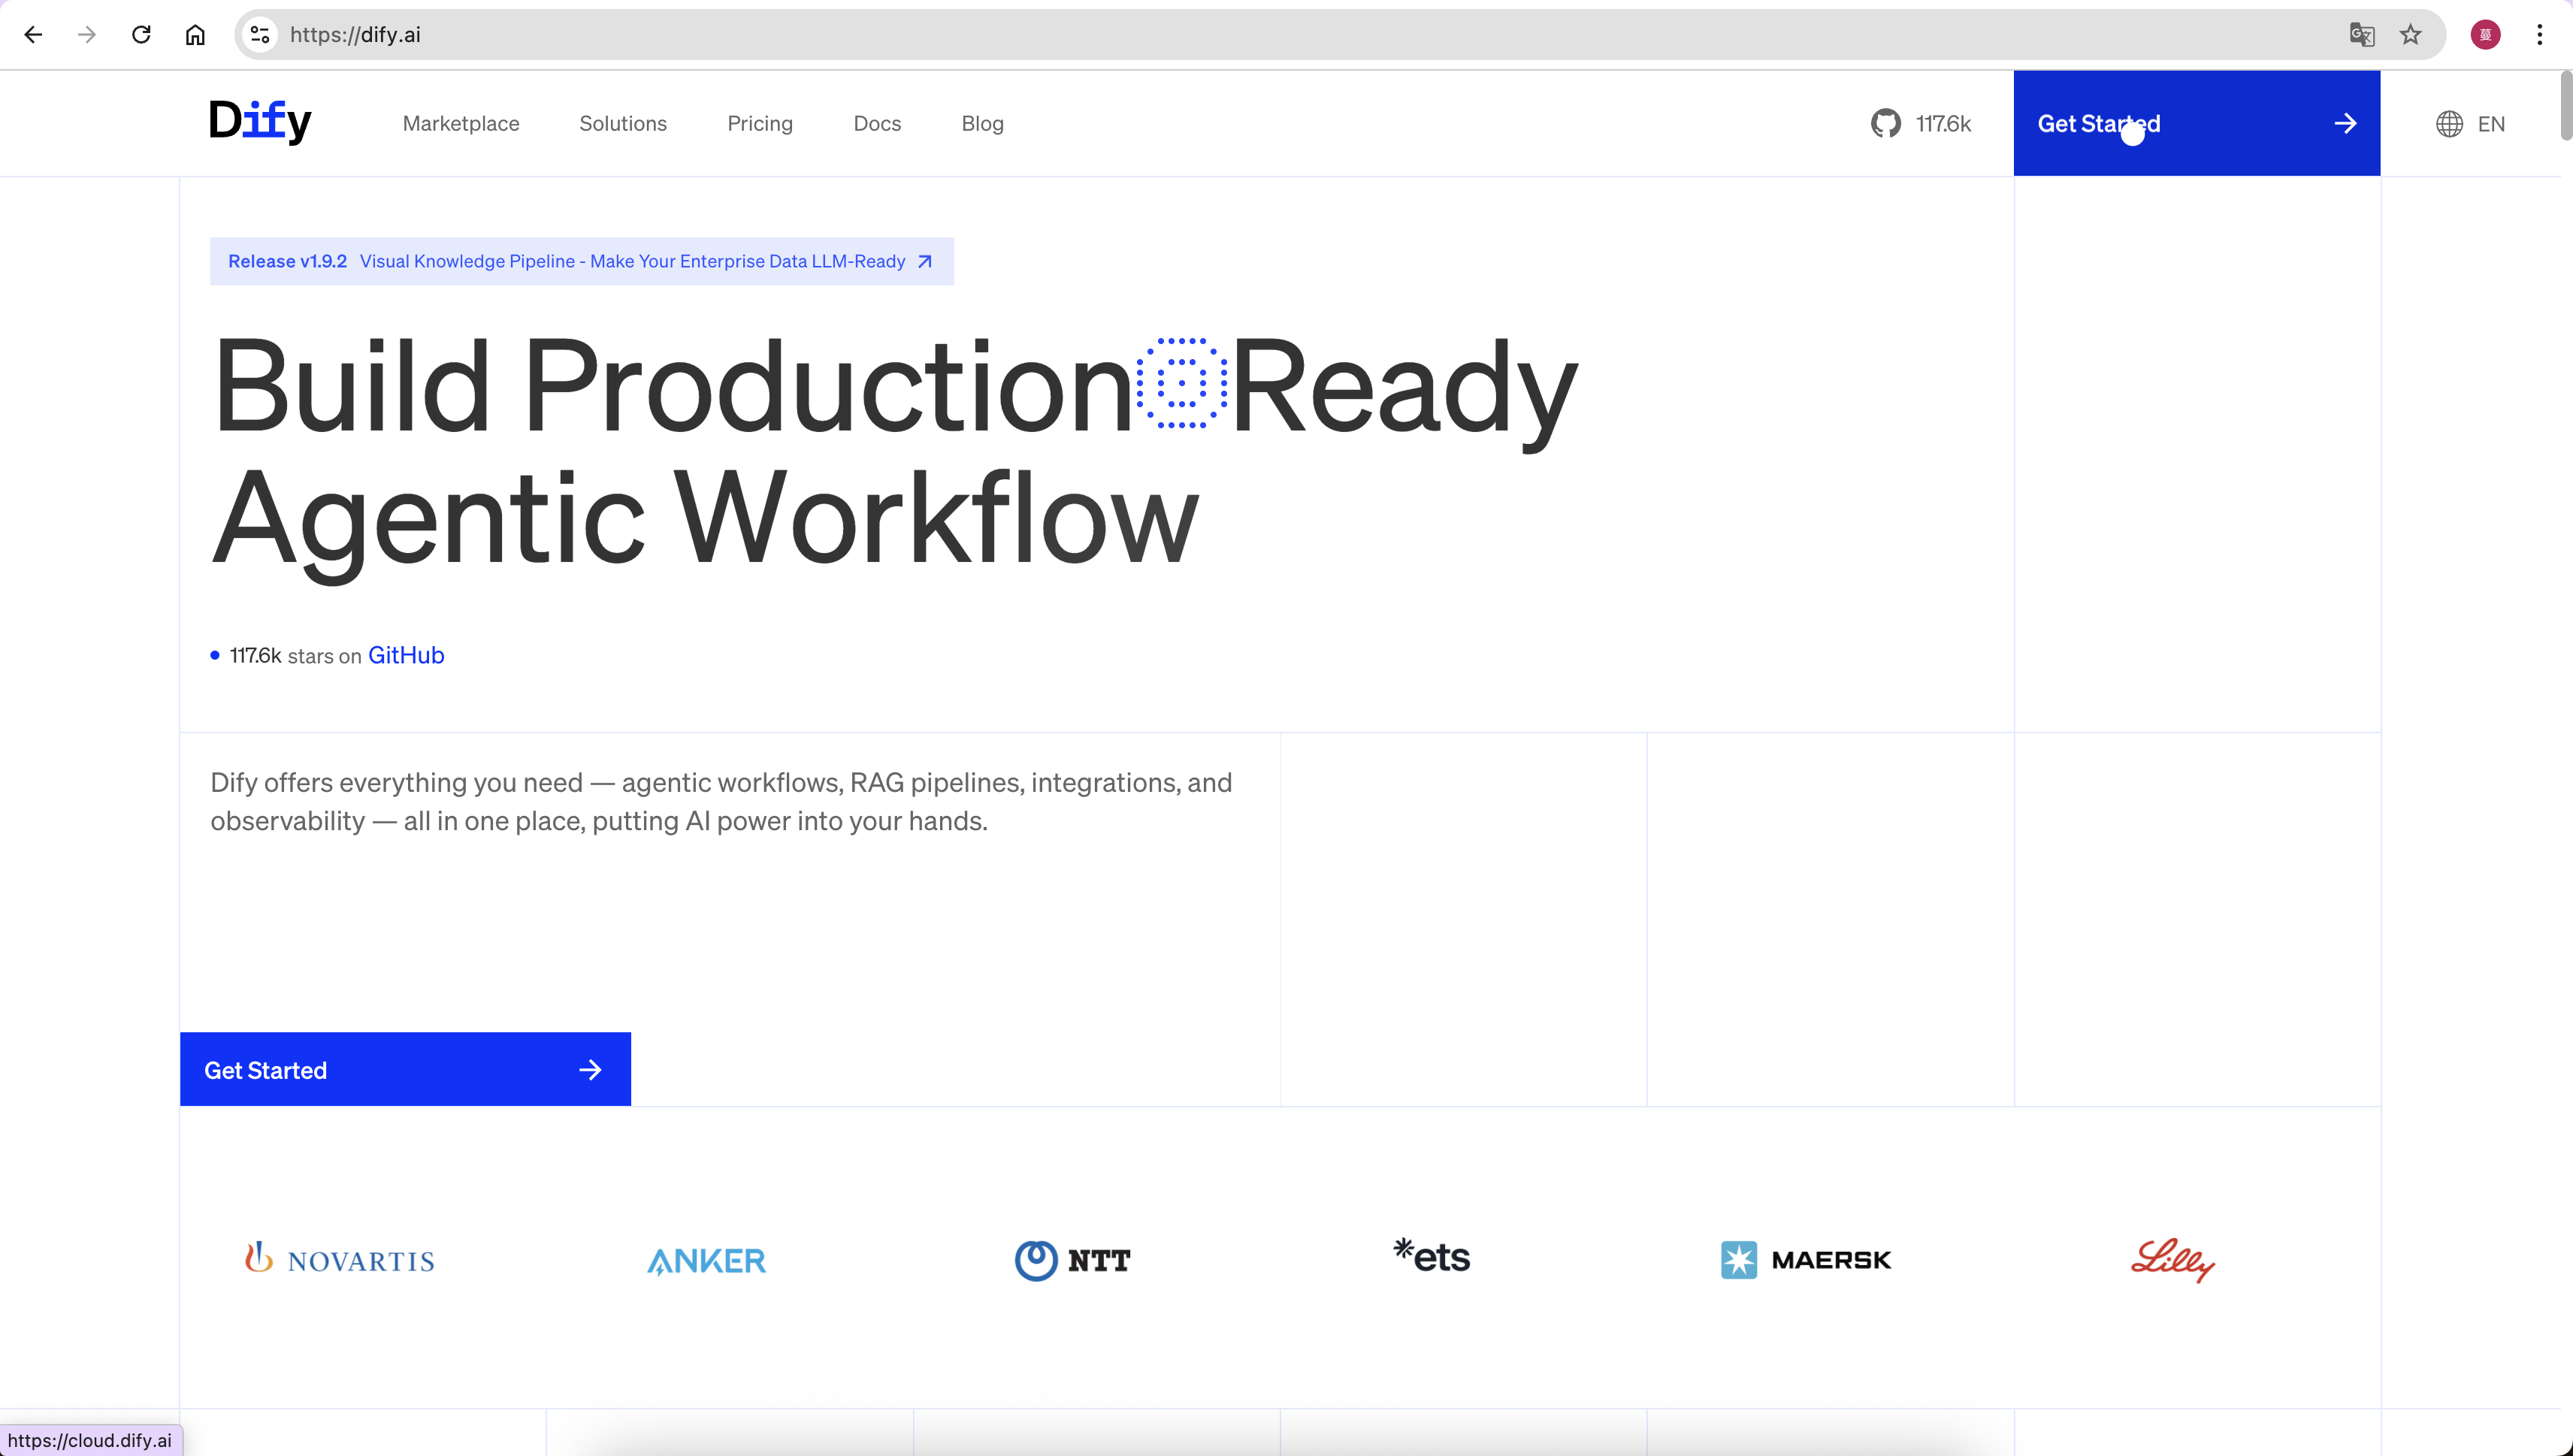Bookmark this page with star icon
This screenshot has width=2573, height=1456.
pos(2411,35)
